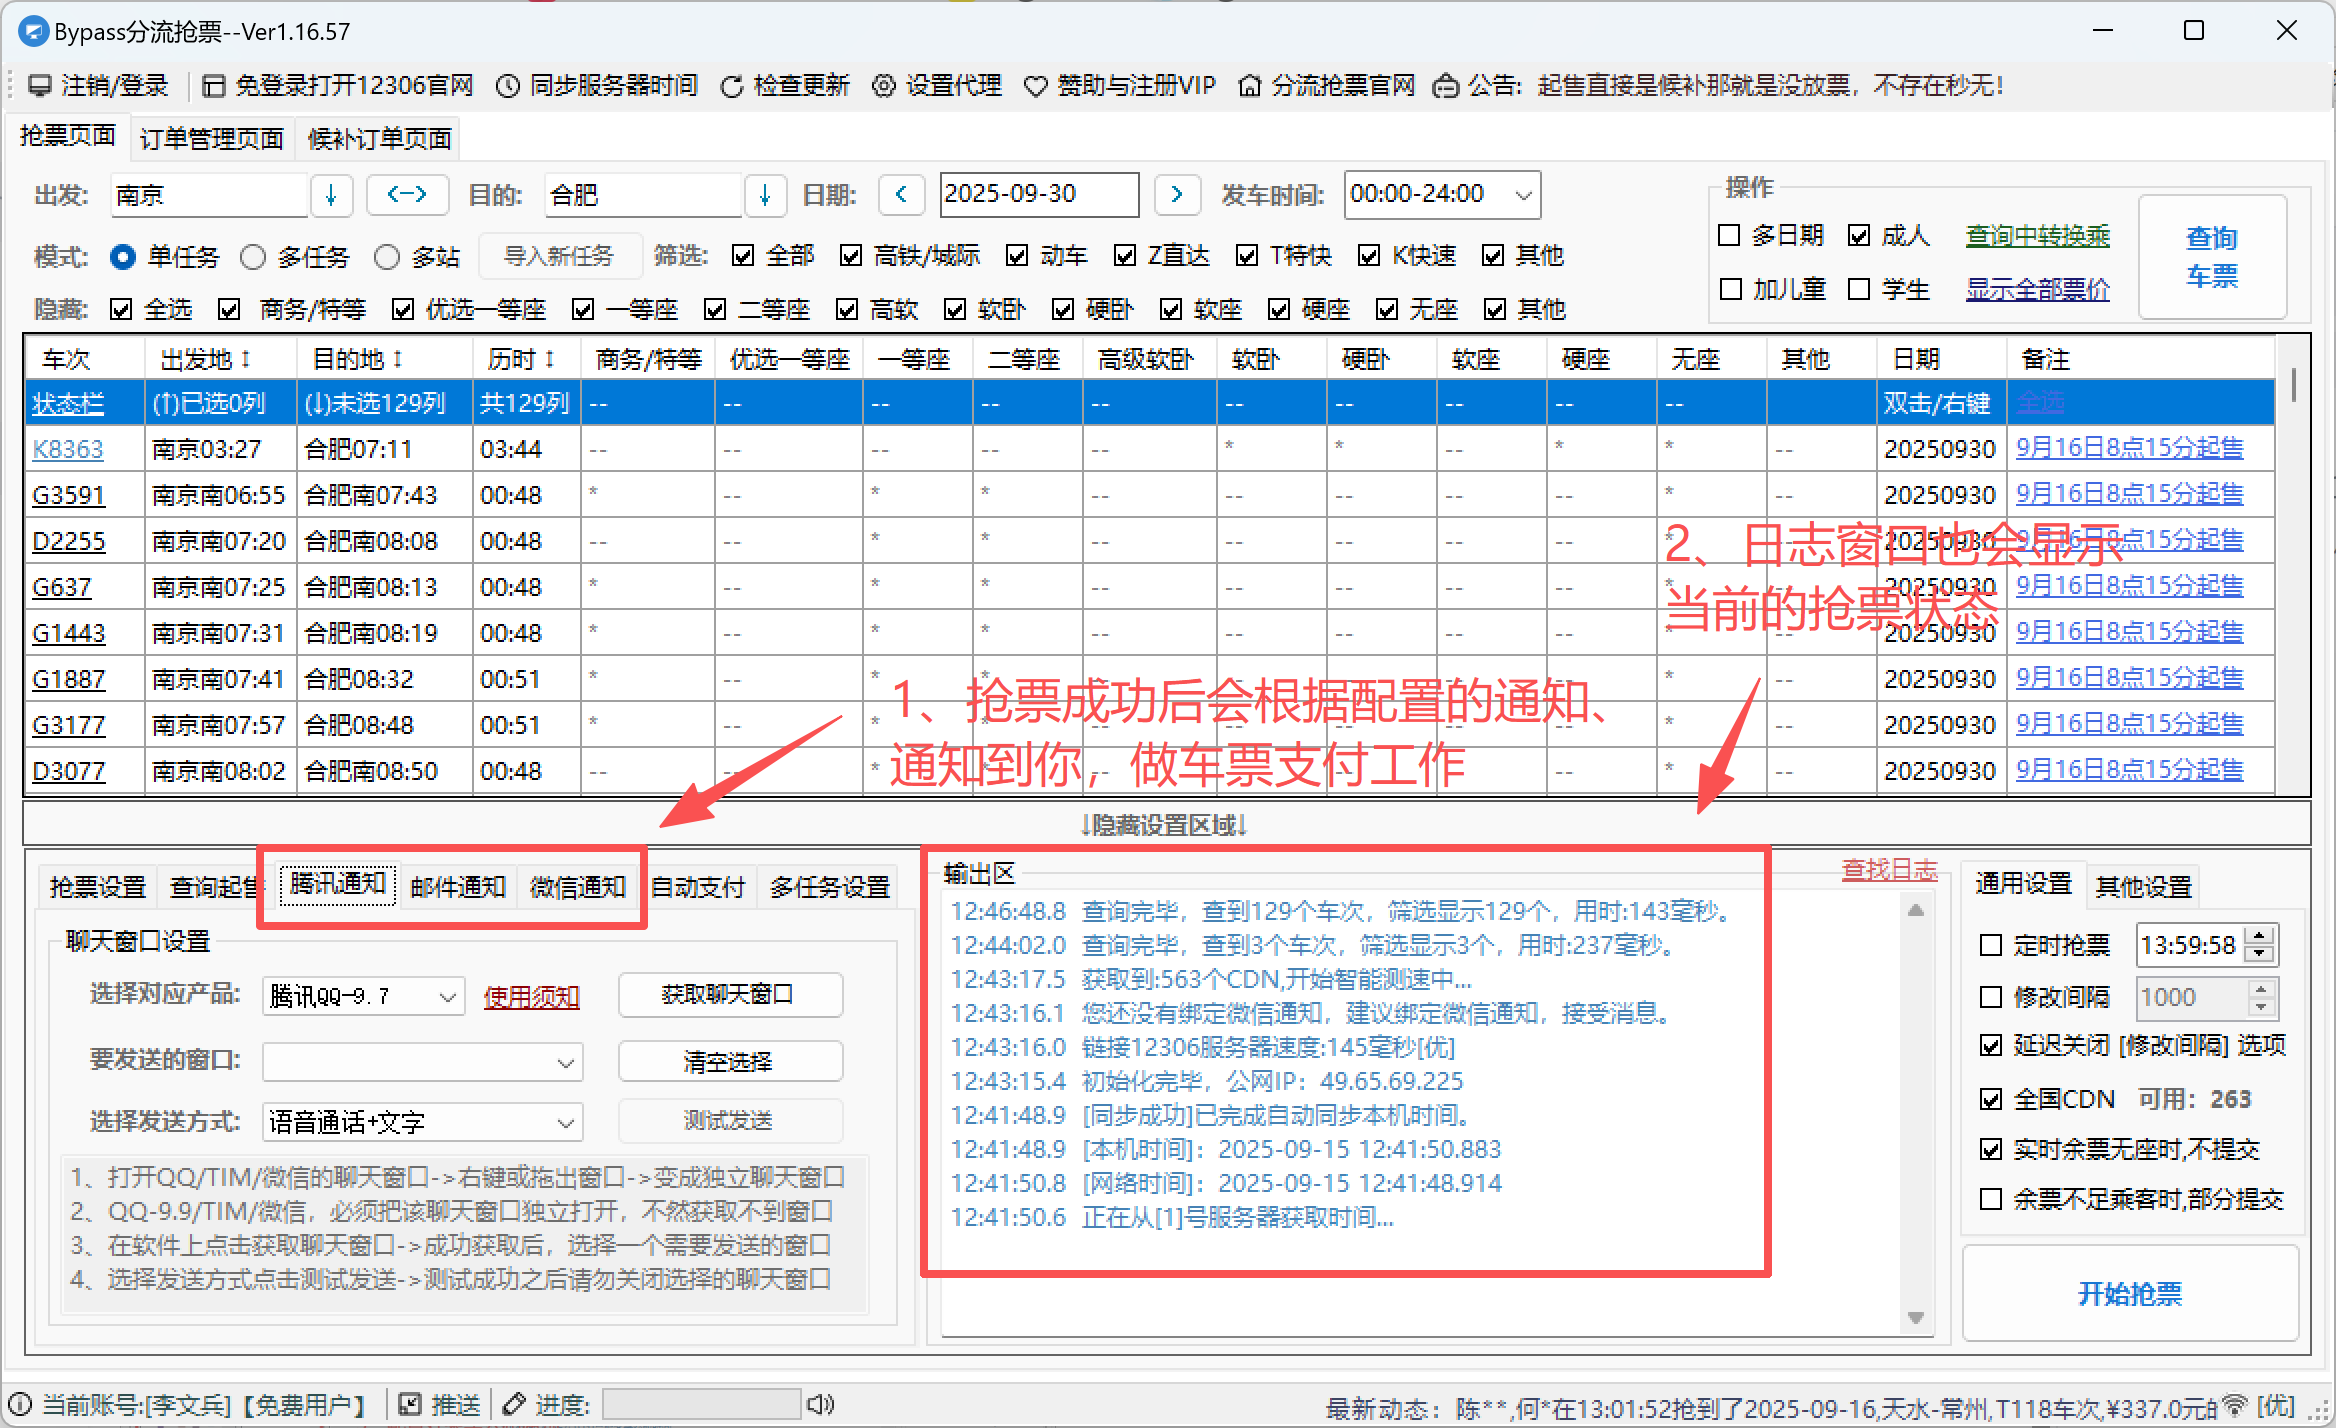
Task: Click the 开始抢票 button
Action: tap(2130, 1293)
